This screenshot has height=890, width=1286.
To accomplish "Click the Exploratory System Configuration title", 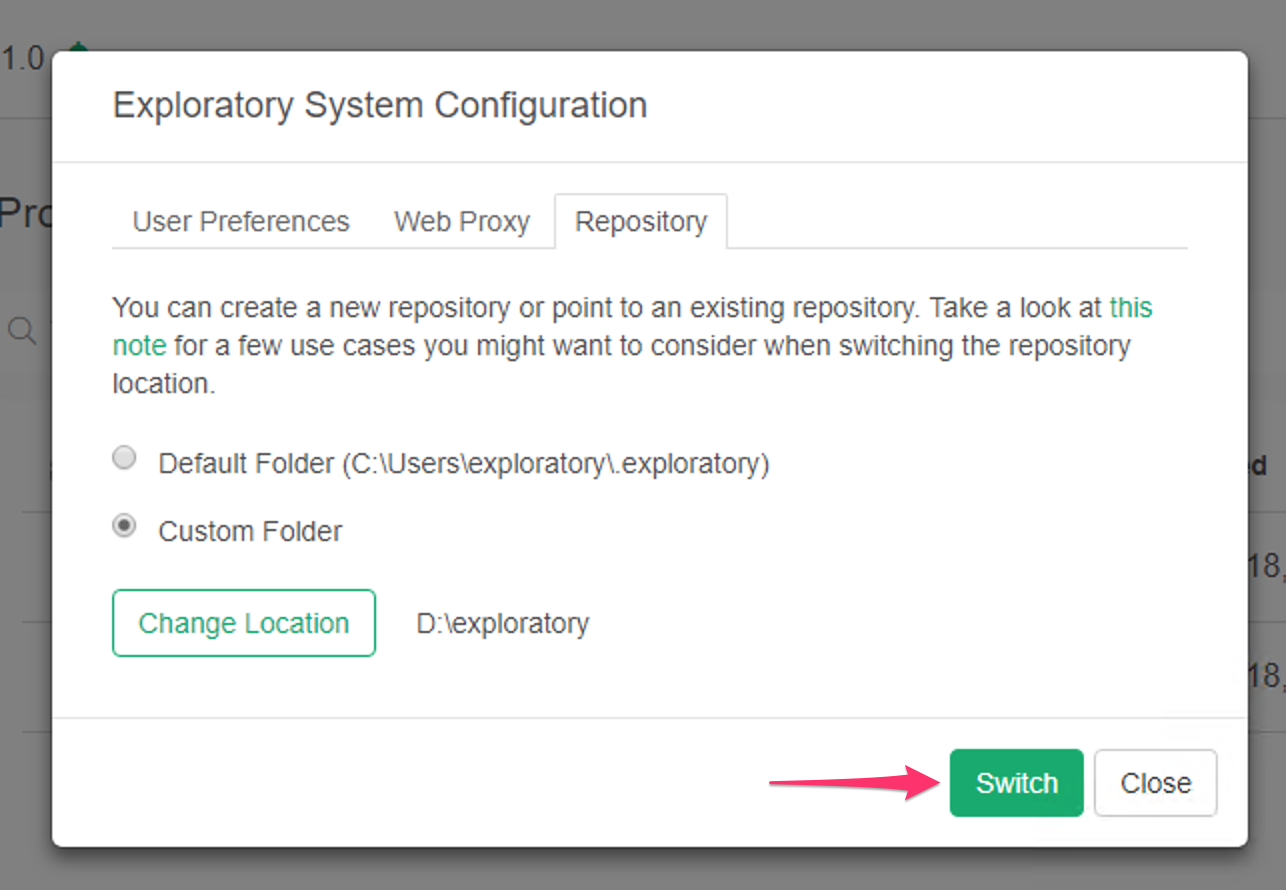I will 380,105.
